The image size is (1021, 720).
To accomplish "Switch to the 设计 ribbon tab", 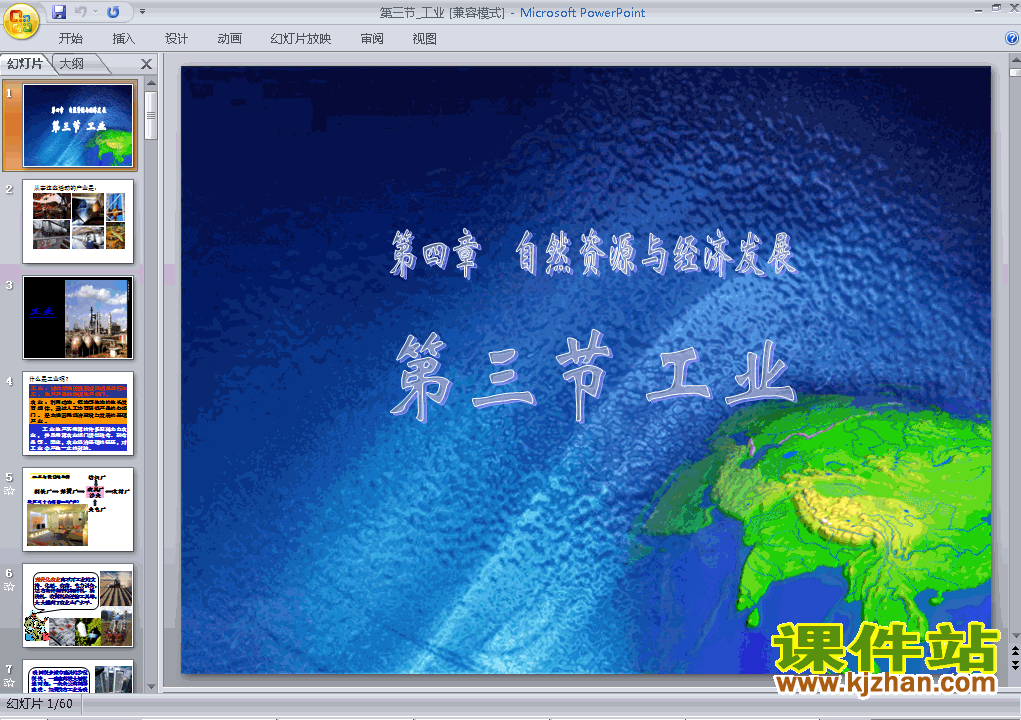I will click(x=176, y=38).
